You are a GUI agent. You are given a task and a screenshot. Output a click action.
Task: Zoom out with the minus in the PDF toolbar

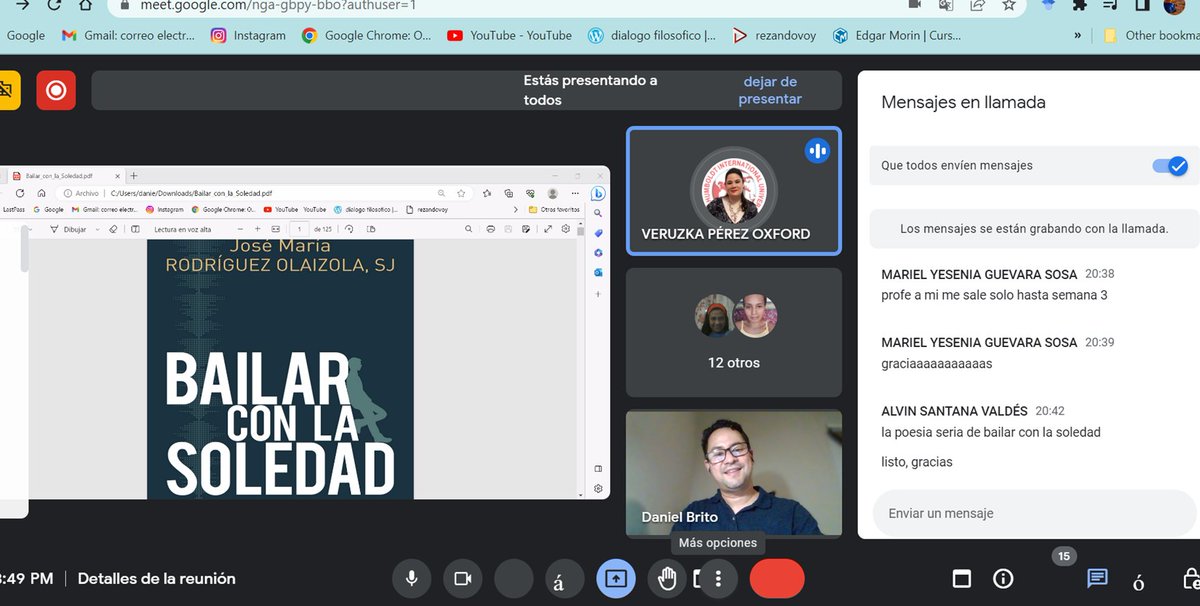(240, 229)
